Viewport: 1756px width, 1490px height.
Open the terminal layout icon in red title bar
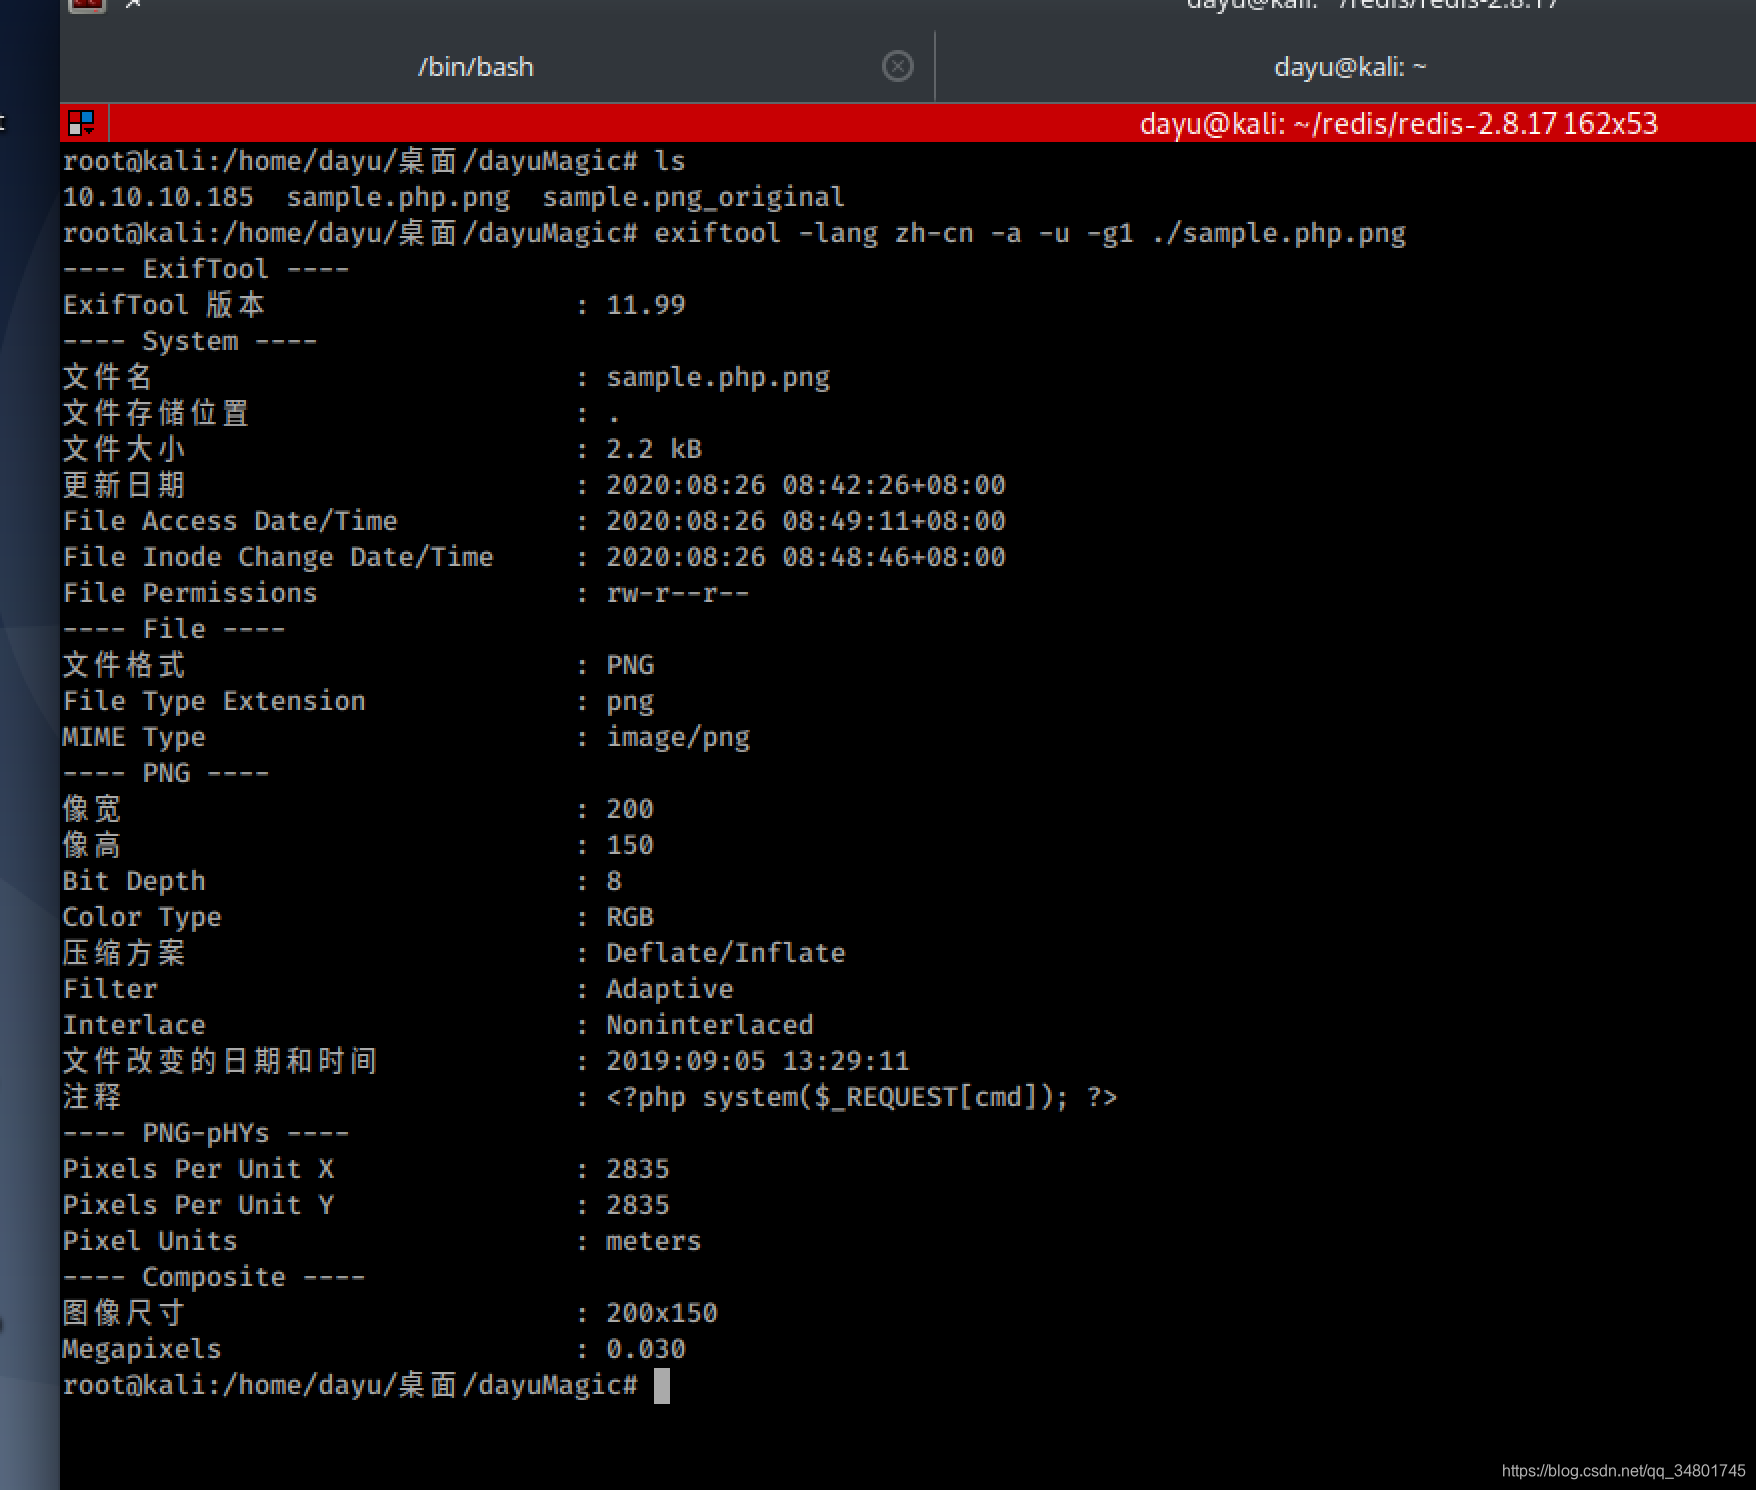[x=82, y=124]
